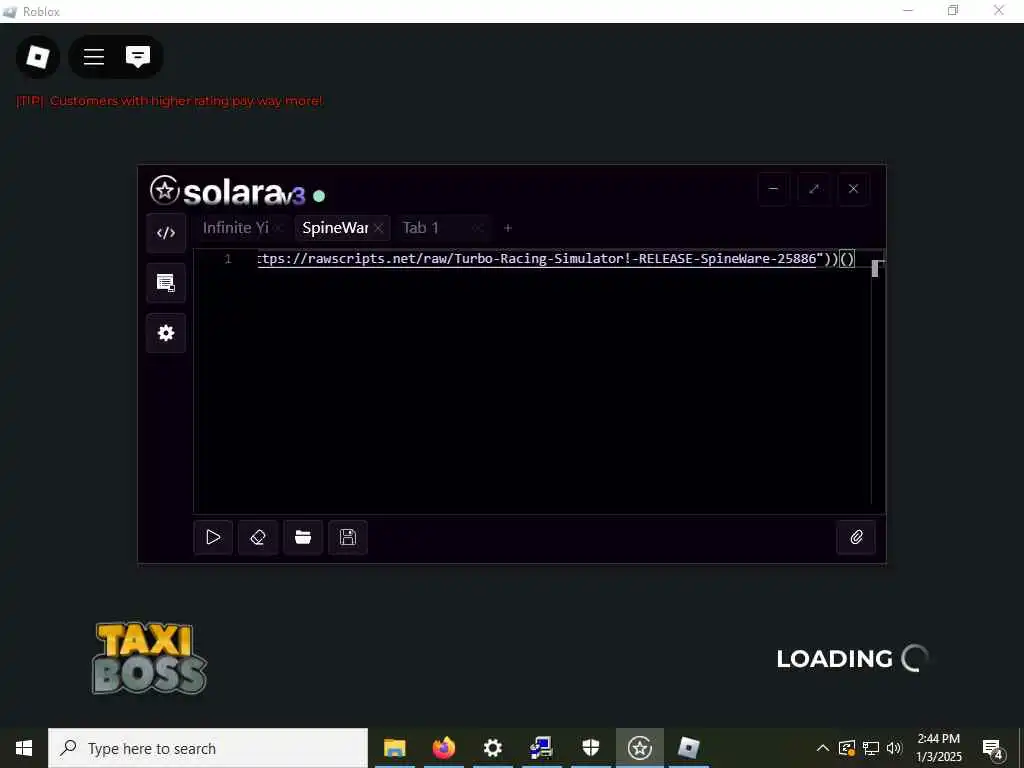Launch Firefox from the taskbar
Screen dimensions: 1024x768
click(x=443, y=748)
